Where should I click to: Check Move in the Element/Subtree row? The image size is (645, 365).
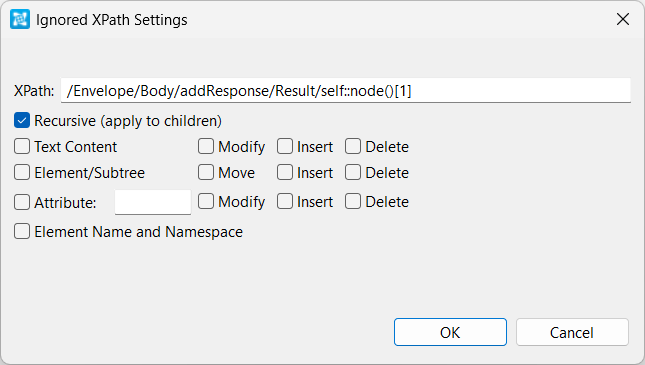[x=206, y=172]
